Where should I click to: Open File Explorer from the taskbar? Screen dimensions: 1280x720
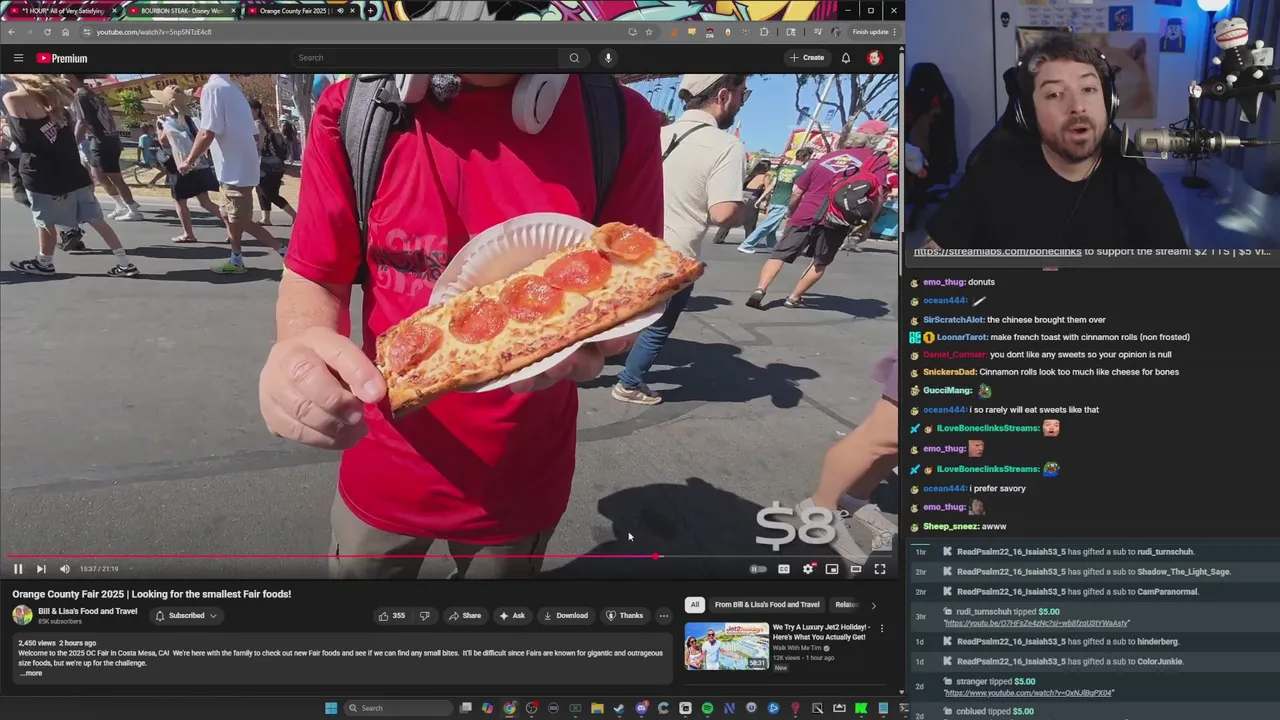pos(597,708)
